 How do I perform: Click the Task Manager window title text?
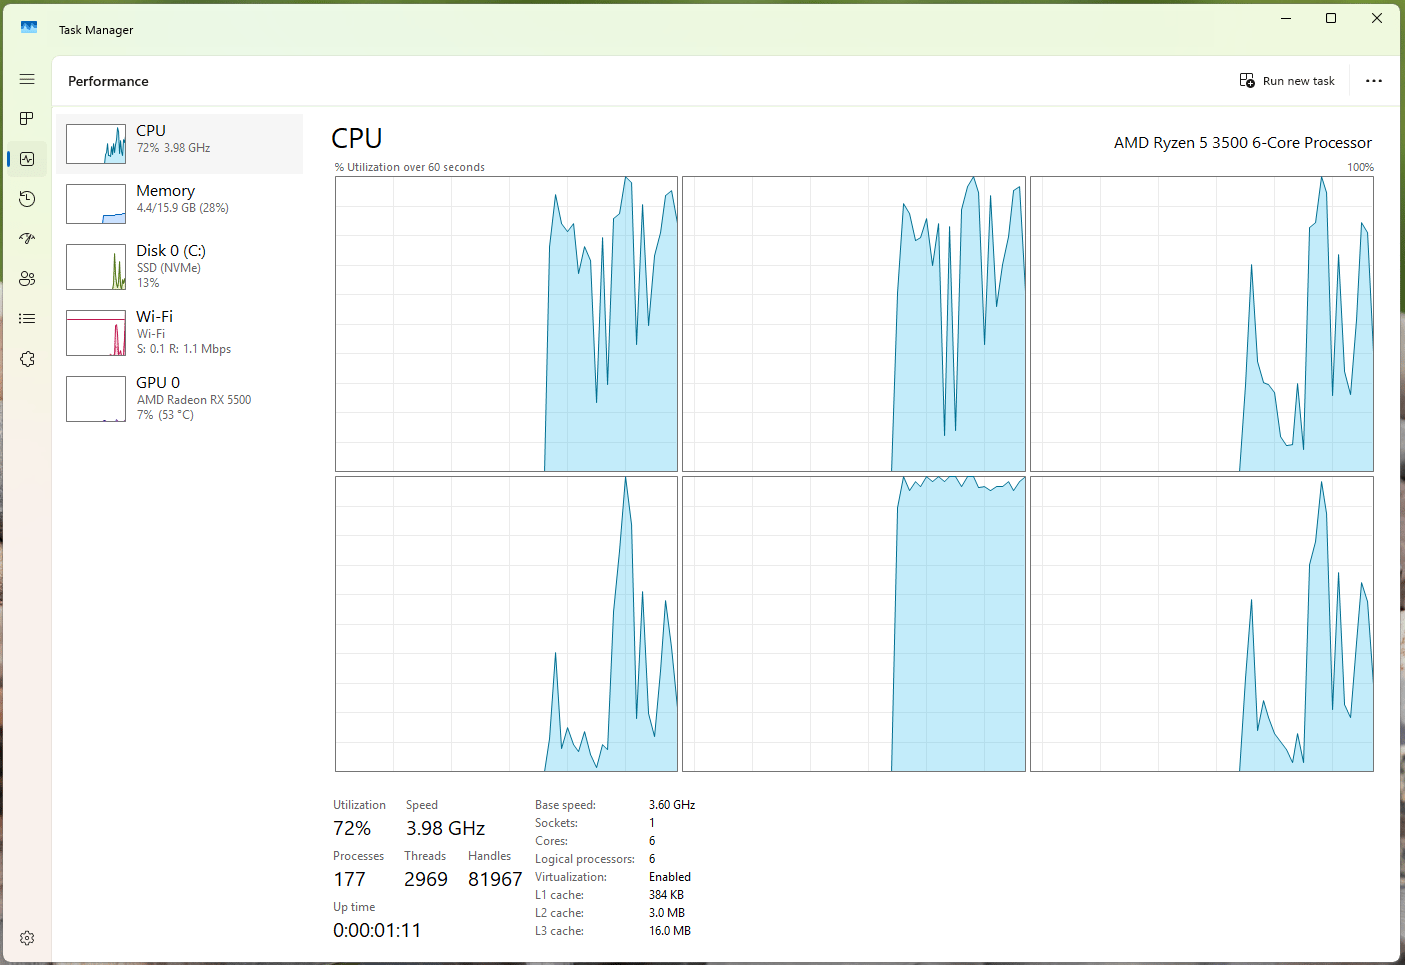coord(96,30)
